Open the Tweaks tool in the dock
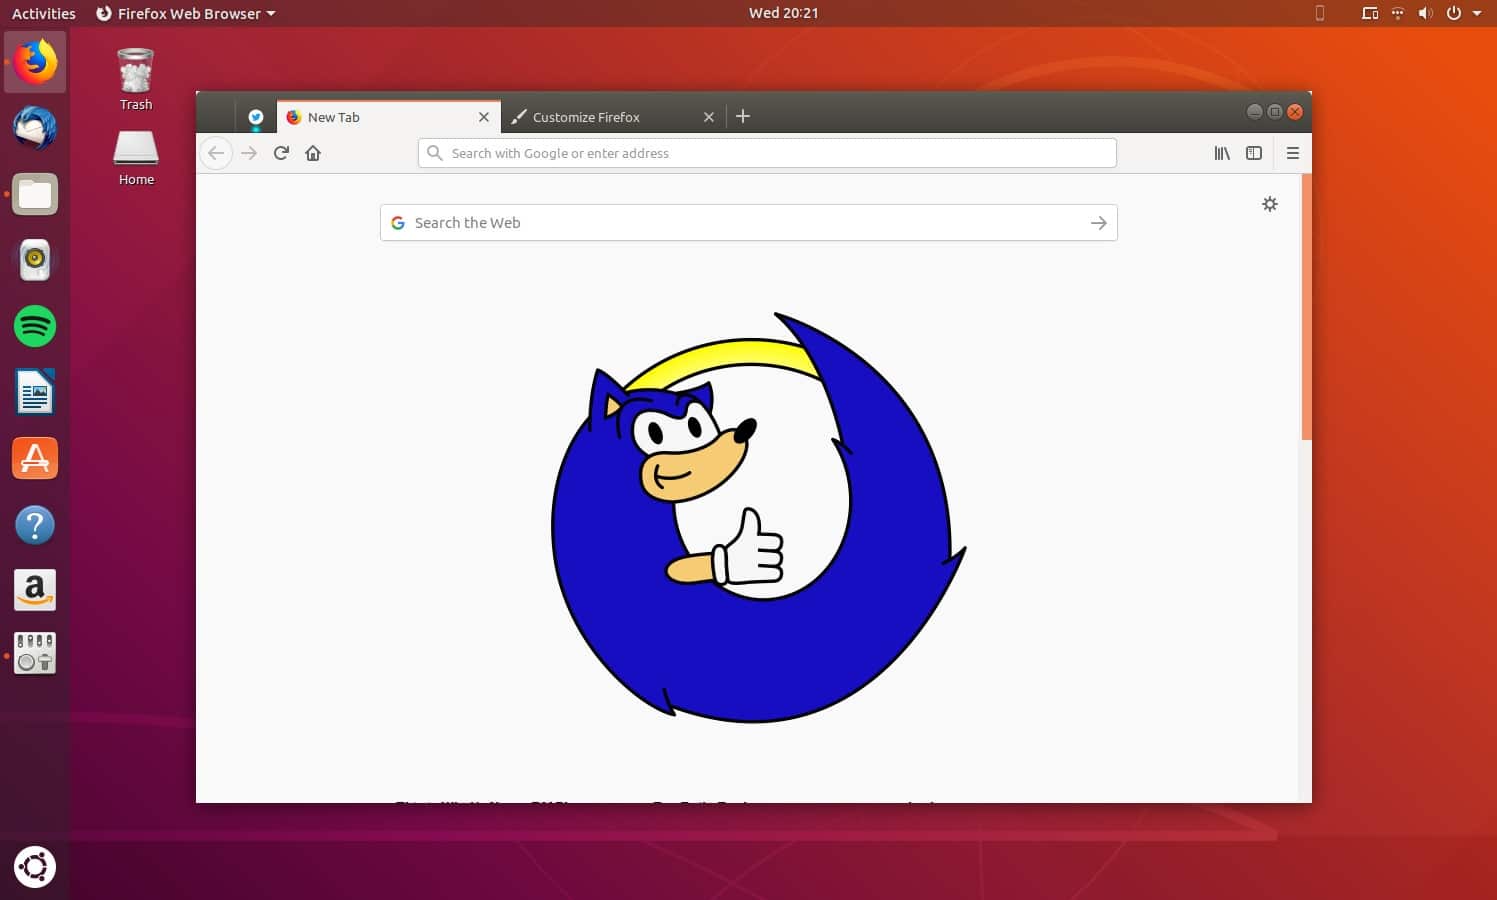 35,654
